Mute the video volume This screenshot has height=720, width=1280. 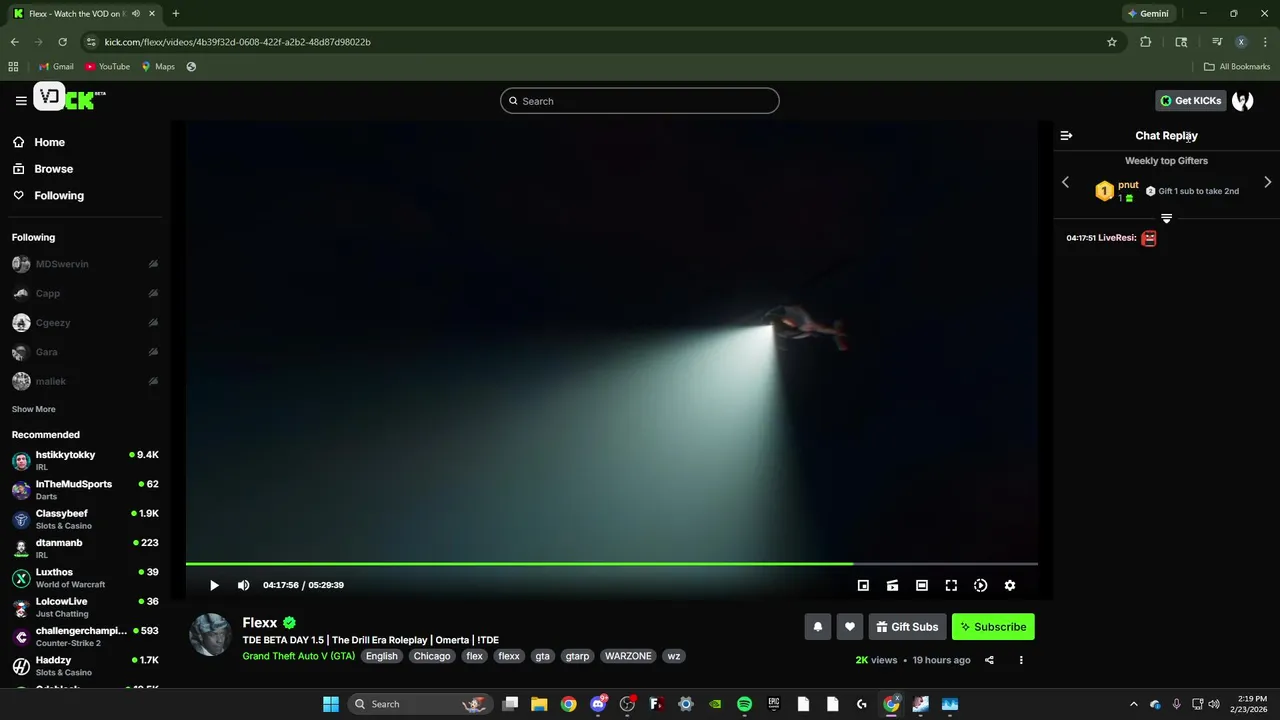[x=243, y=585]
